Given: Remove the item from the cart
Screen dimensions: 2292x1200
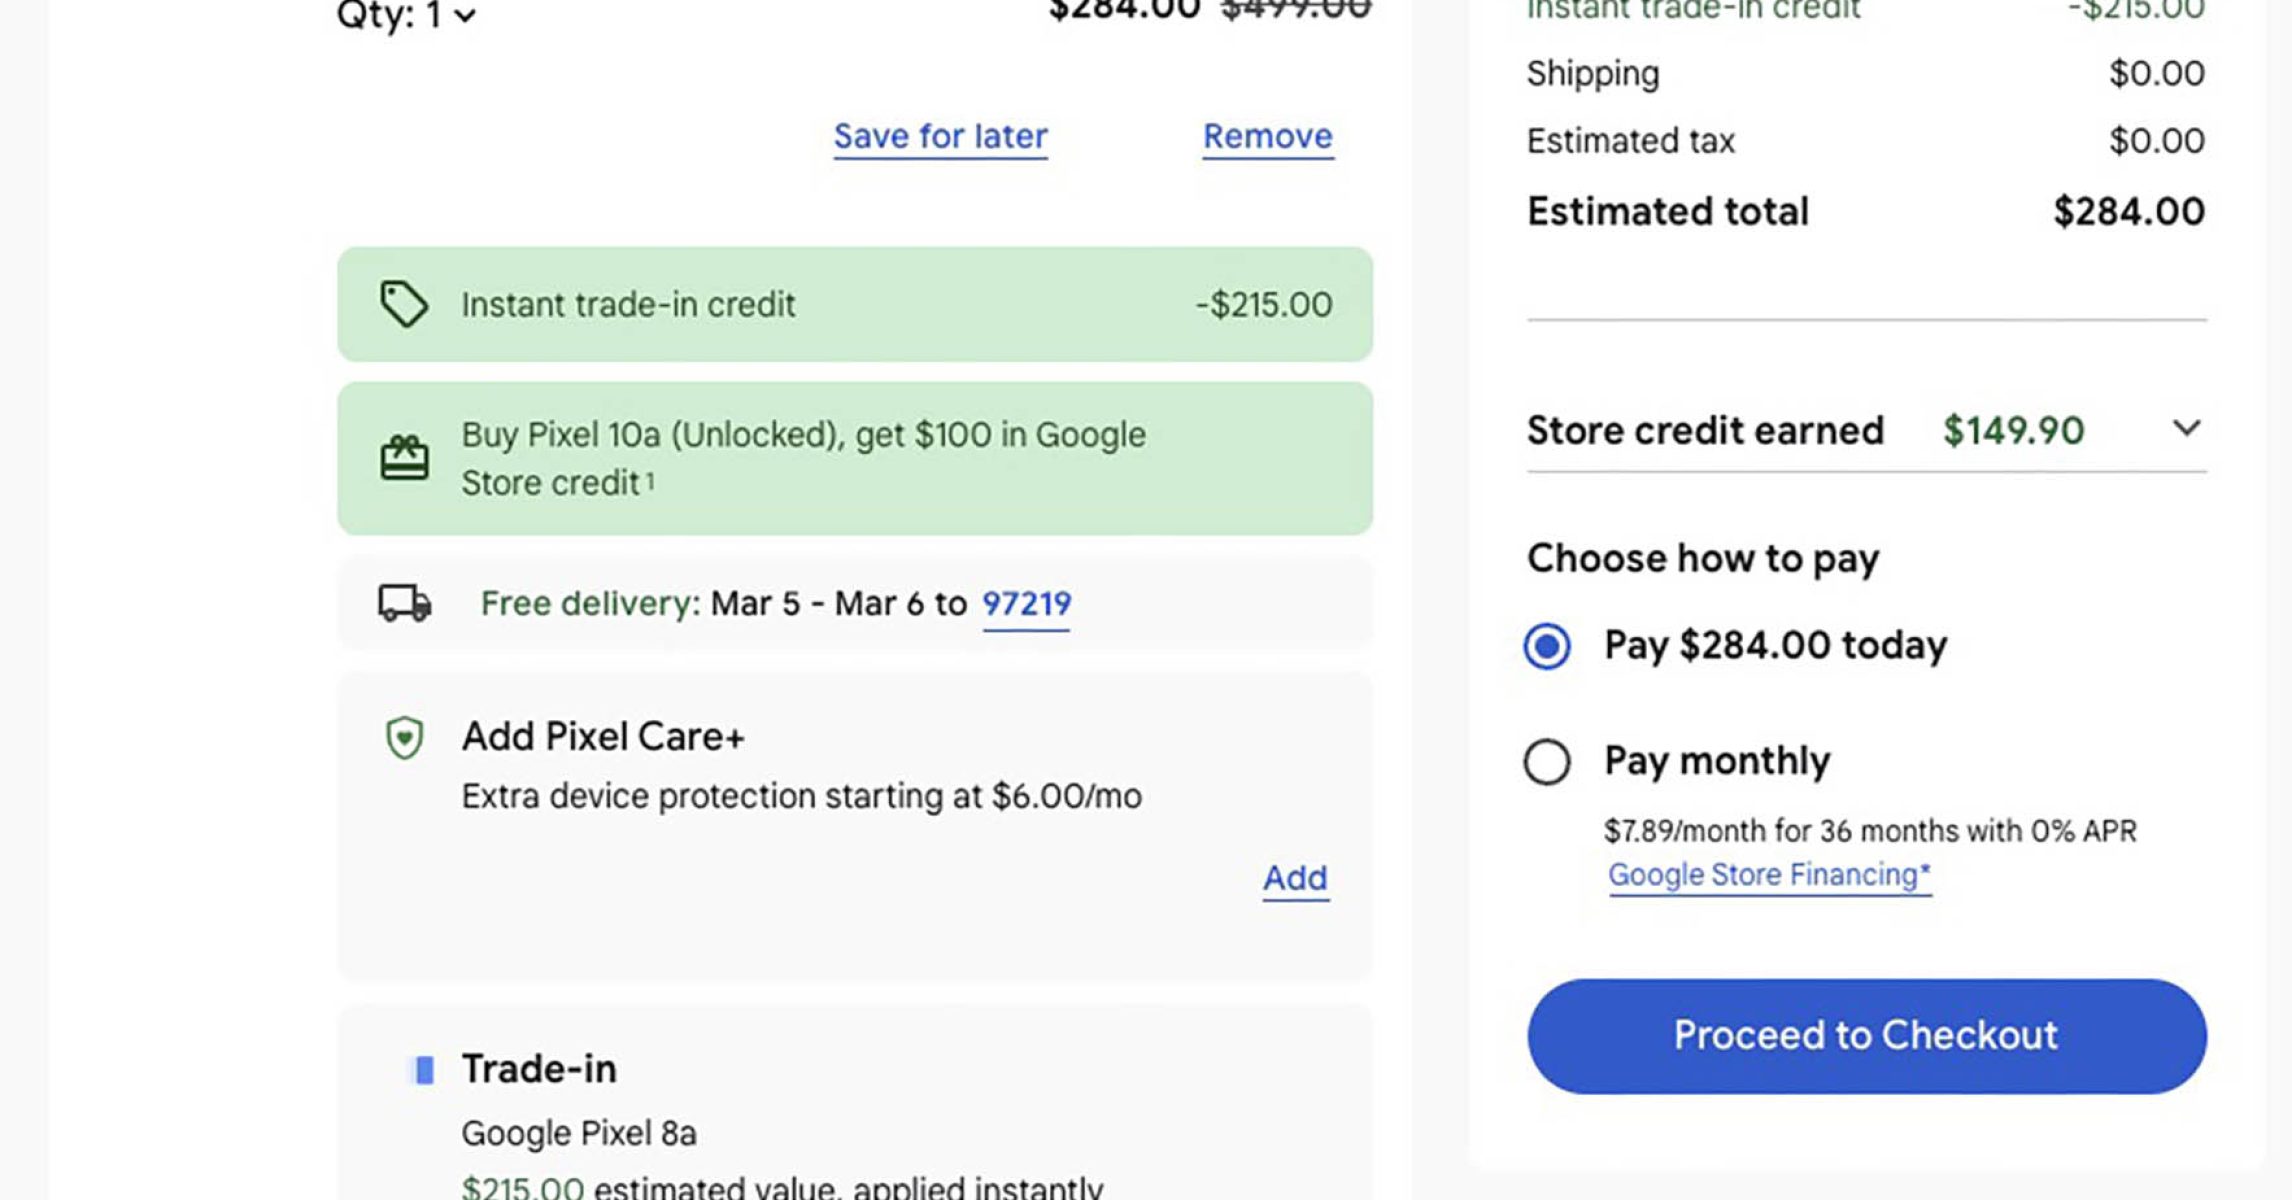Looking at the screenshot, I should pyautogui.click(x=1267, y=136).
